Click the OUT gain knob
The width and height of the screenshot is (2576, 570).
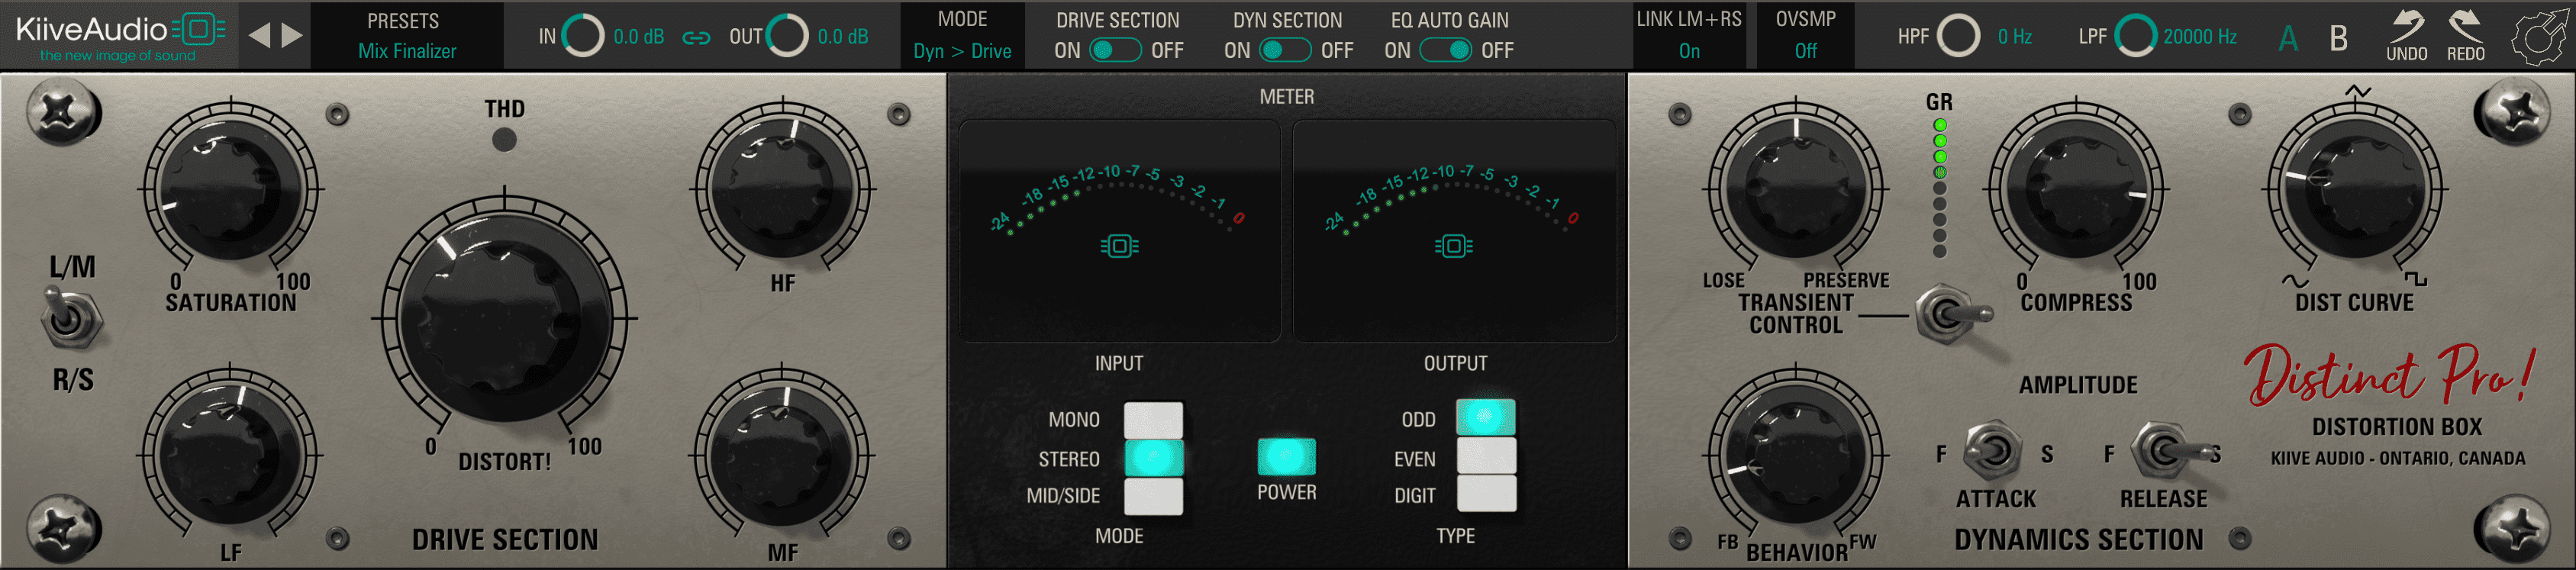(787, 36)
